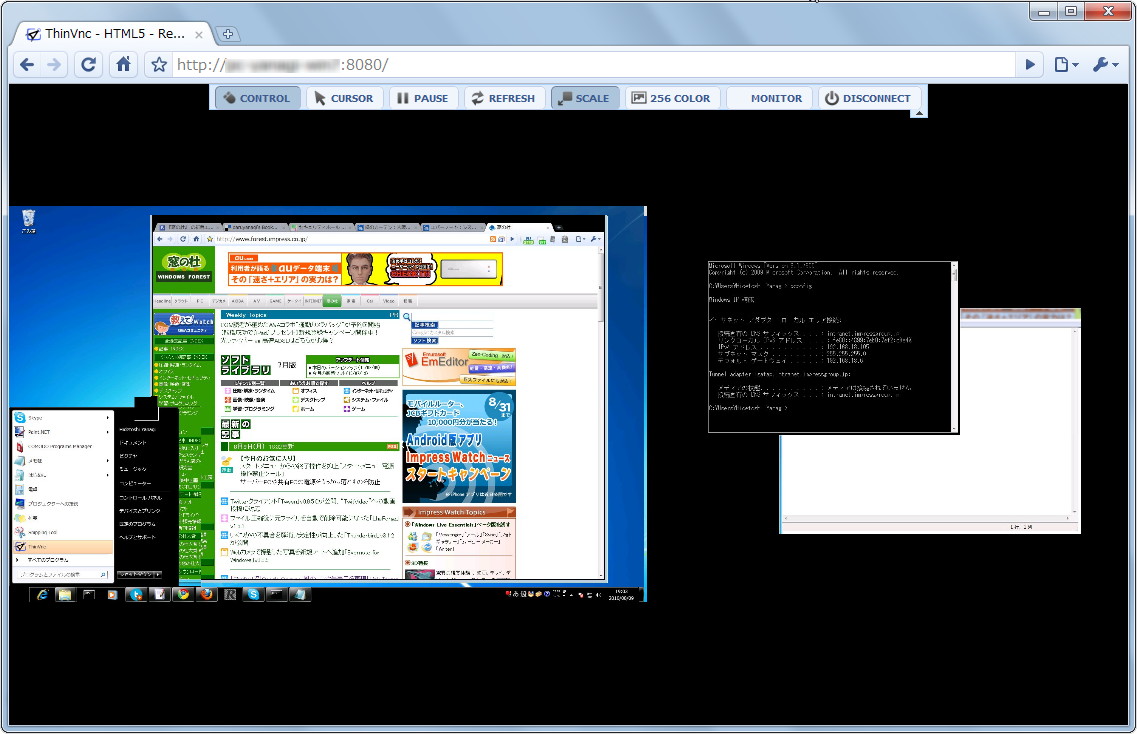Open Windows Explorer folder on remote taskbar

click(65, 595)
